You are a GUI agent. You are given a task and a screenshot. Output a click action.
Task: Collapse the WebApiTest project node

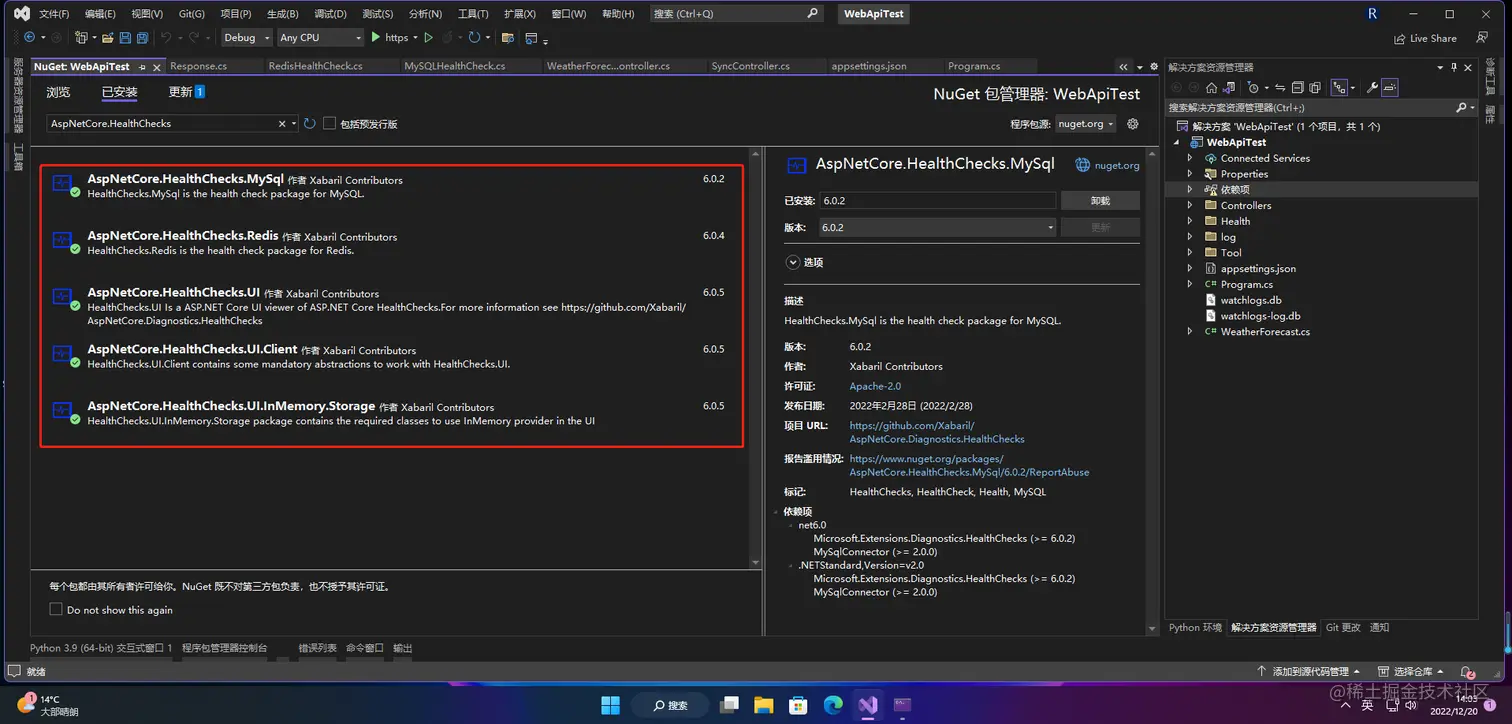point(1176,142)
